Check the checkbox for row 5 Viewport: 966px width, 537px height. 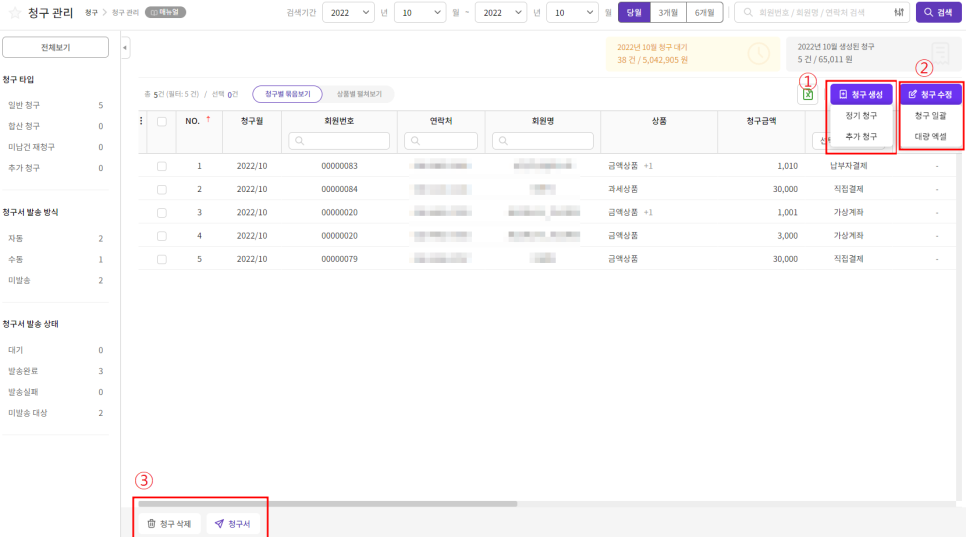point(161,260)
